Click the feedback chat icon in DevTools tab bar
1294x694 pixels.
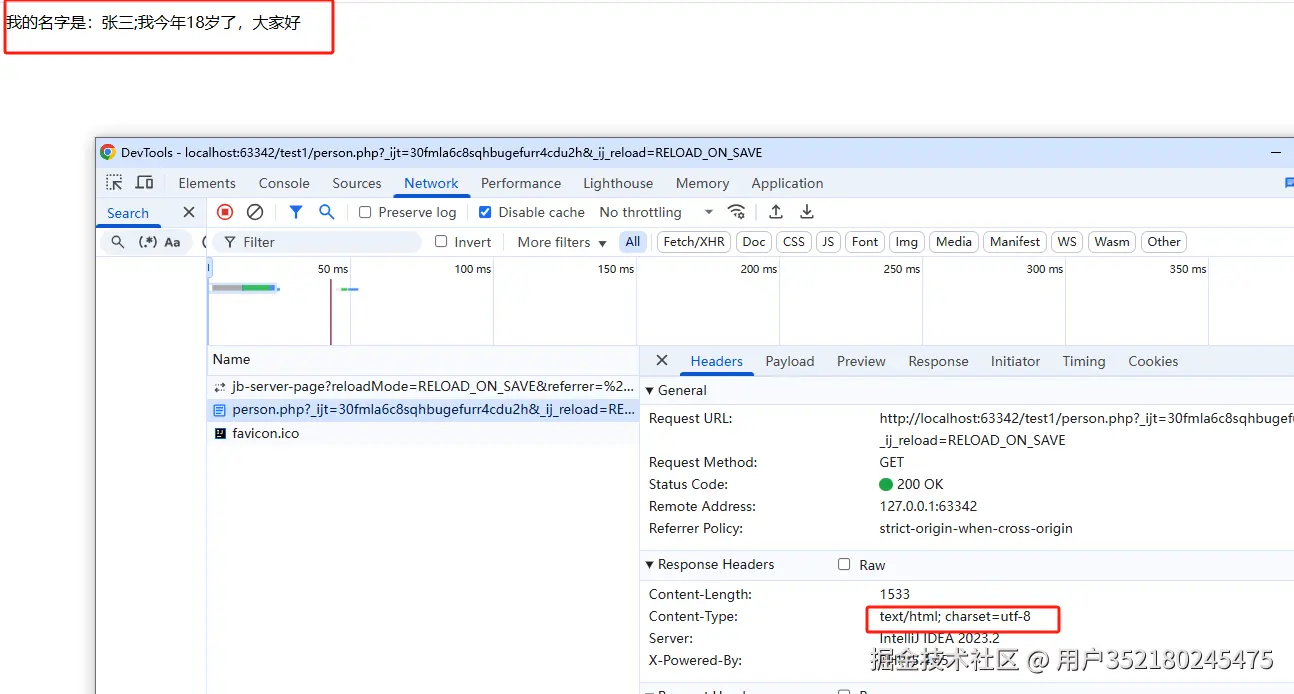pos(1288,183)
